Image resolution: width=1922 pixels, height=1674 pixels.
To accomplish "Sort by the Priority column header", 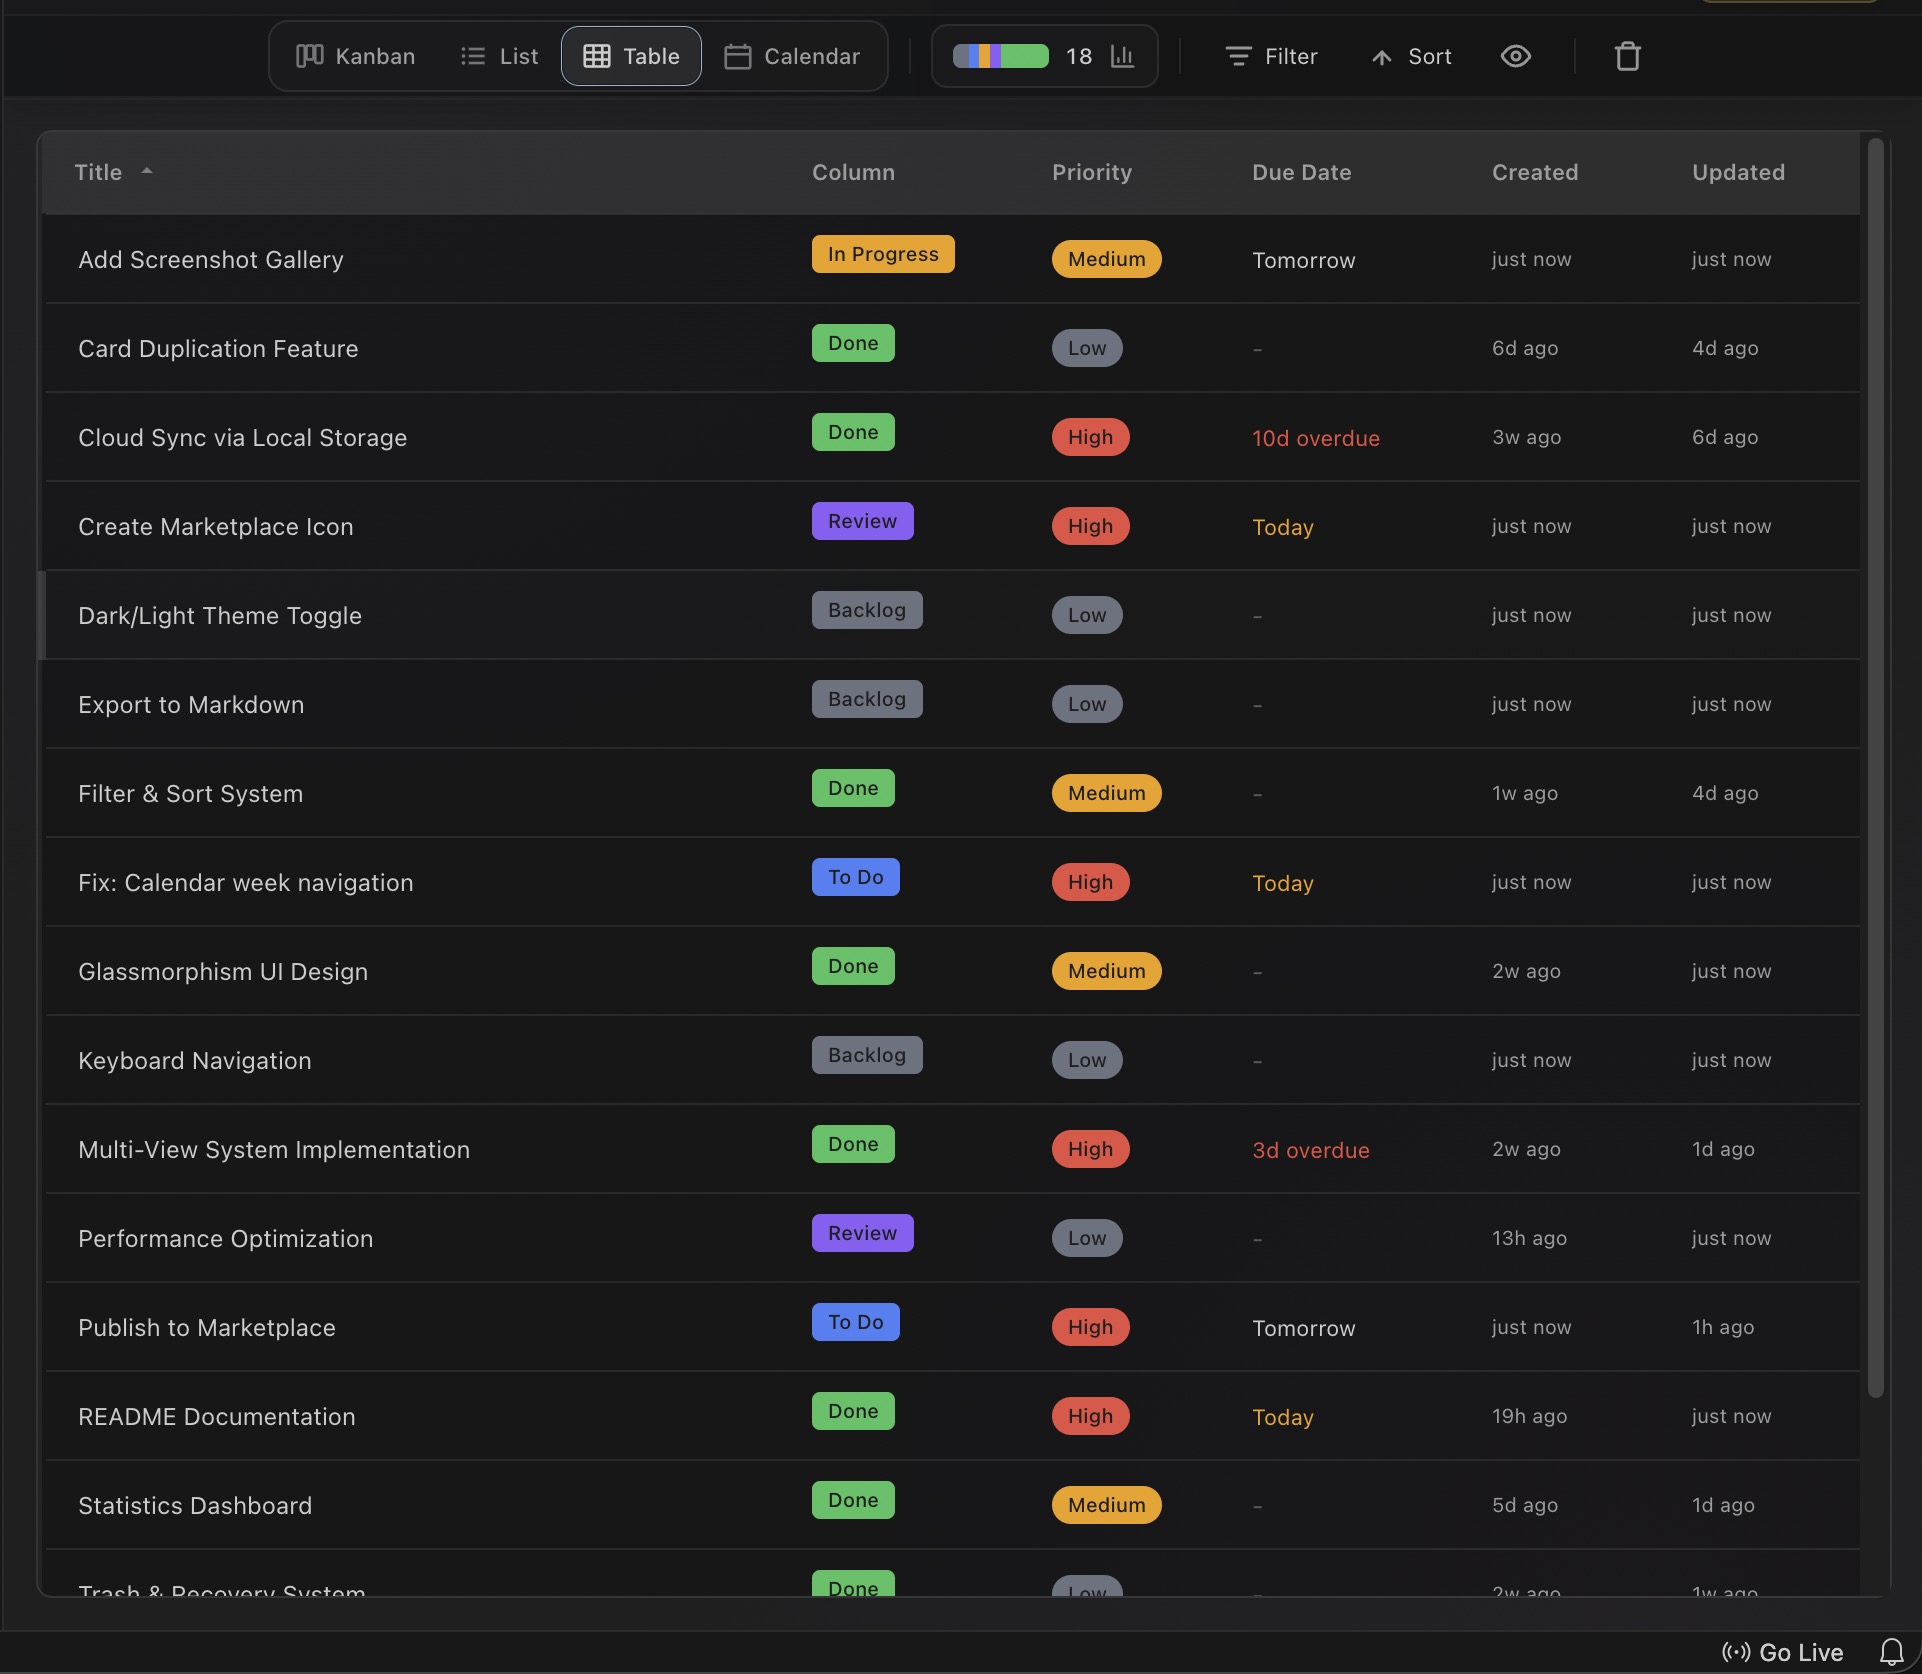I will tap(1091, 172).
